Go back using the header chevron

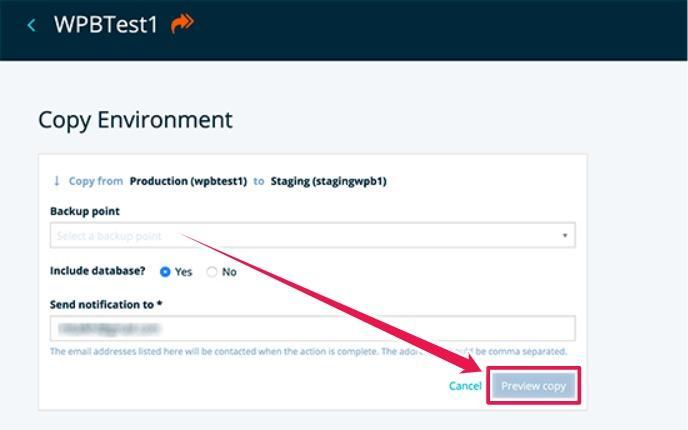pos(31,25)
